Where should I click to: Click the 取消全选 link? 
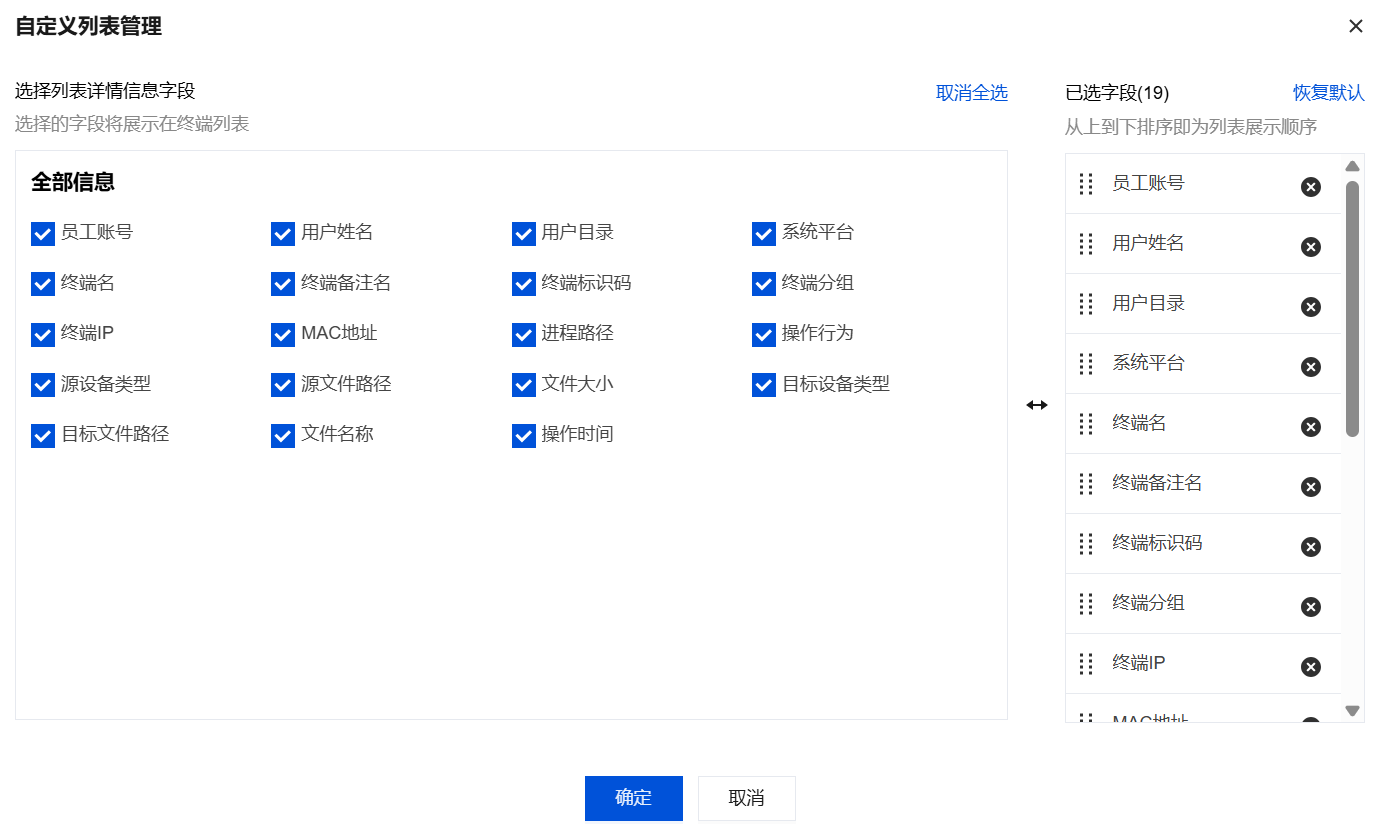[x=971, y=93]
